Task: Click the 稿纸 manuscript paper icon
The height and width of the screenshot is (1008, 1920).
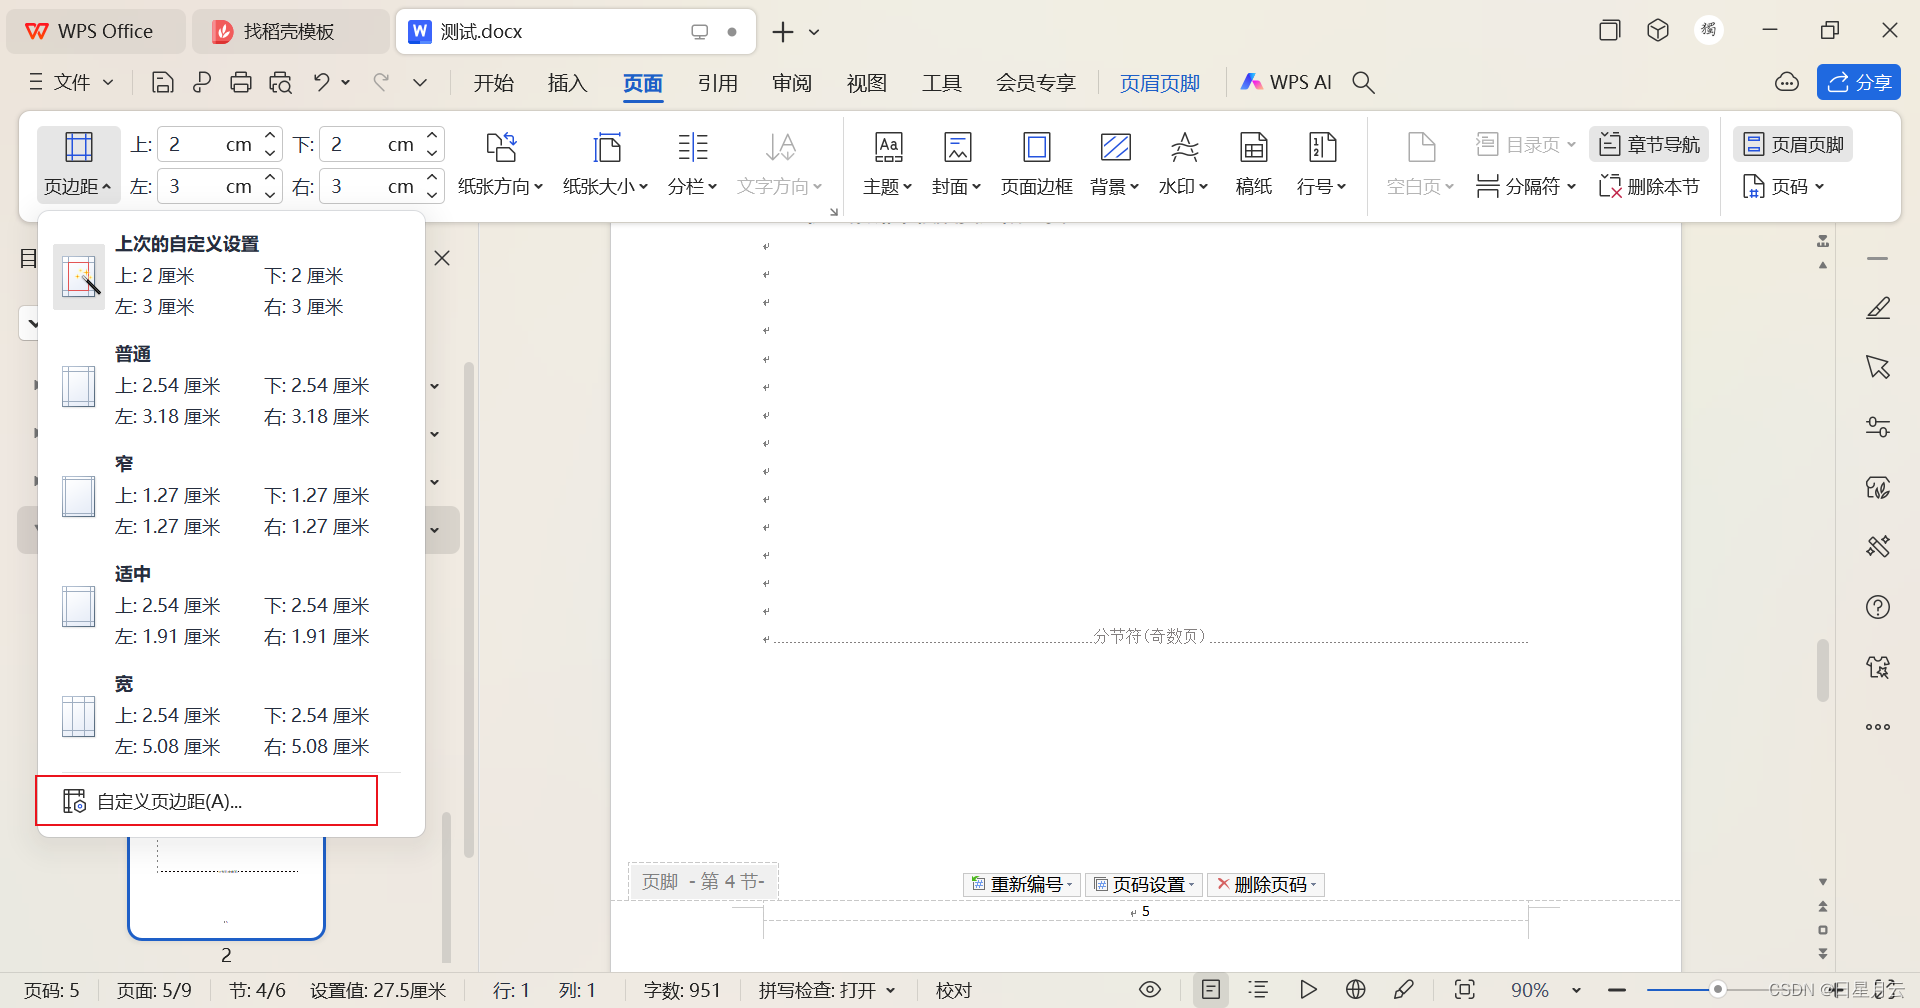Action: [x=1254, y=148]
